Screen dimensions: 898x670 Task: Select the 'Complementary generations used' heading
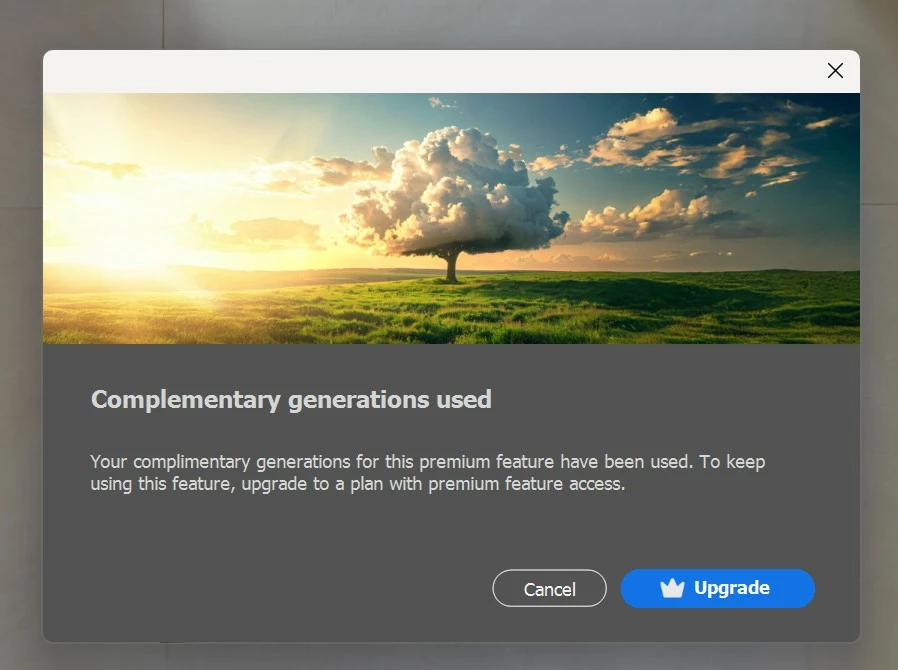point(291,400)
